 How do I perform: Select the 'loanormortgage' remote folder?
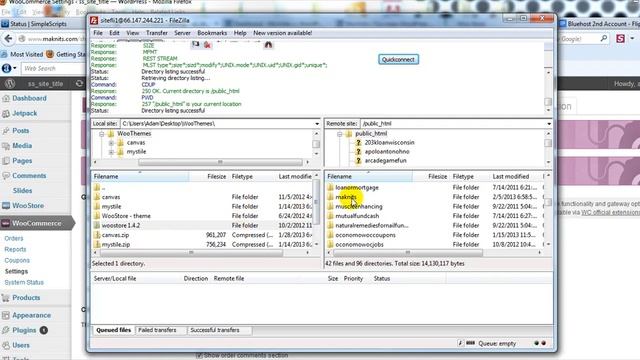[x=357, y=188]
